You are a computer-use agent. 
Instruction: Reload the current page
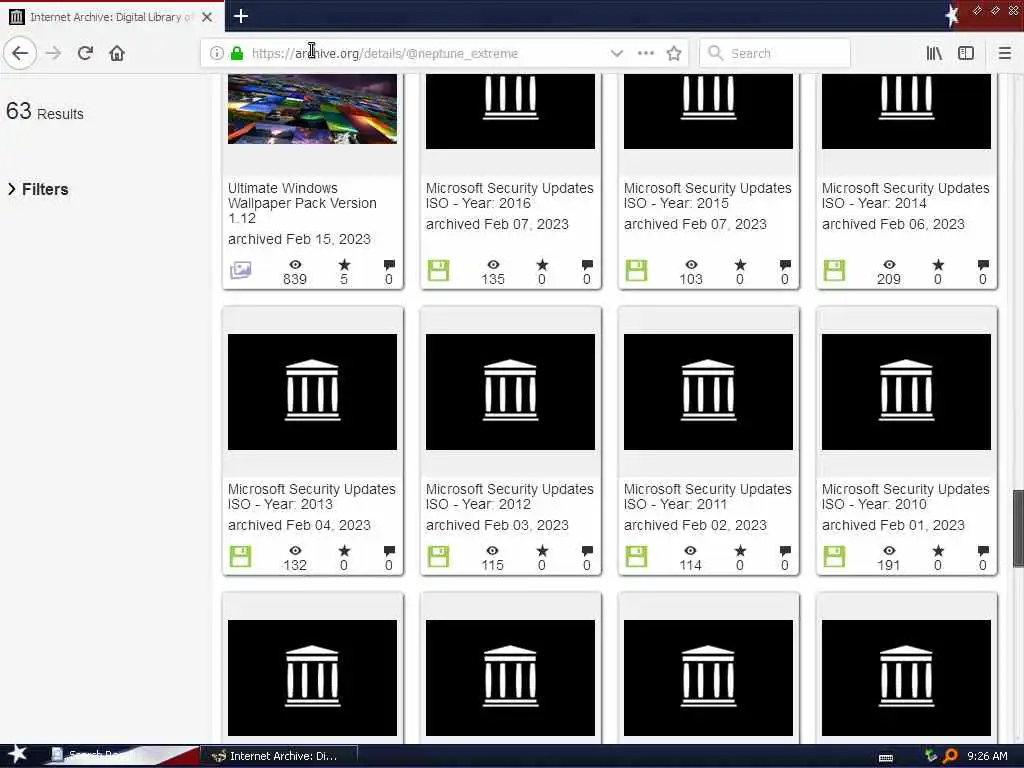click(85, 53)
